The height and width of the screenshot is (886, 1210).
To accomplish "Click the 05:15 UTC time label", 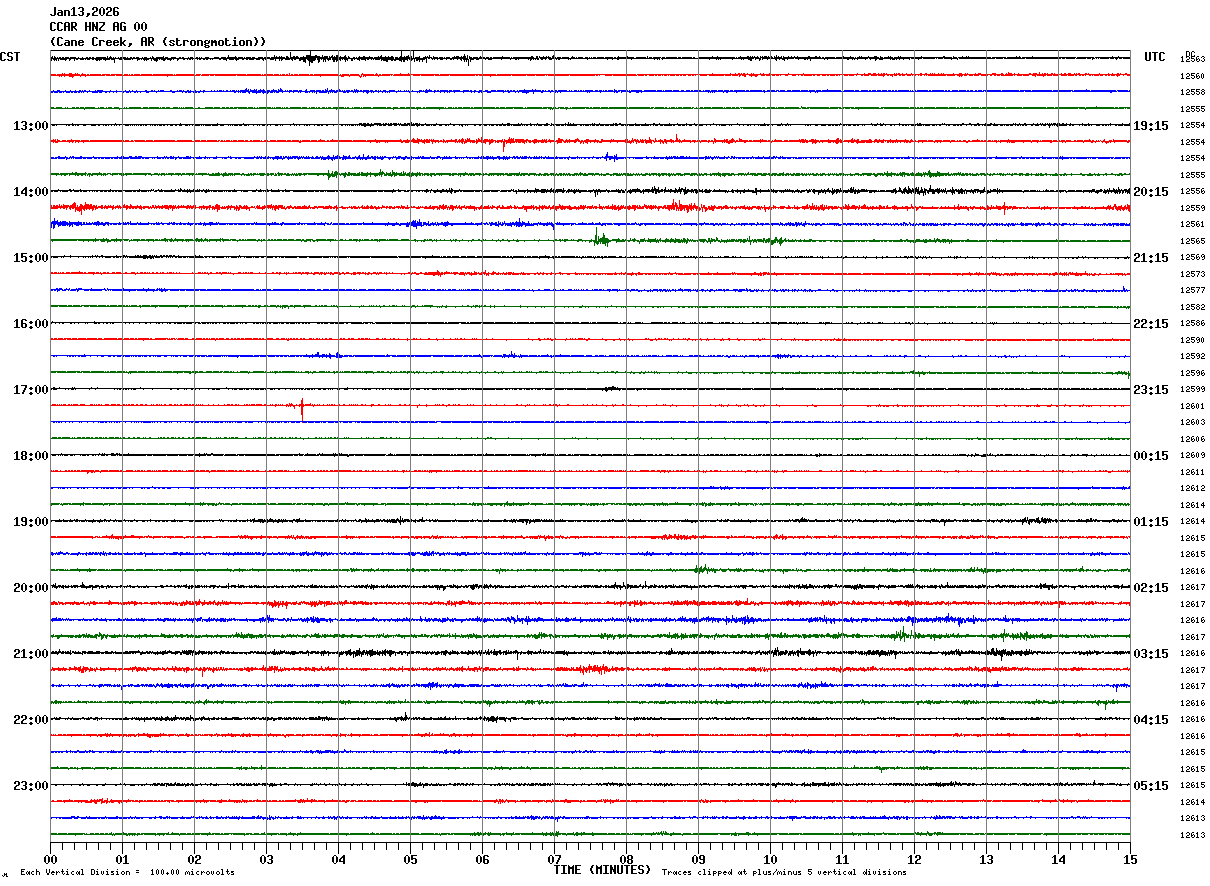I will [x=1150, y=786].
